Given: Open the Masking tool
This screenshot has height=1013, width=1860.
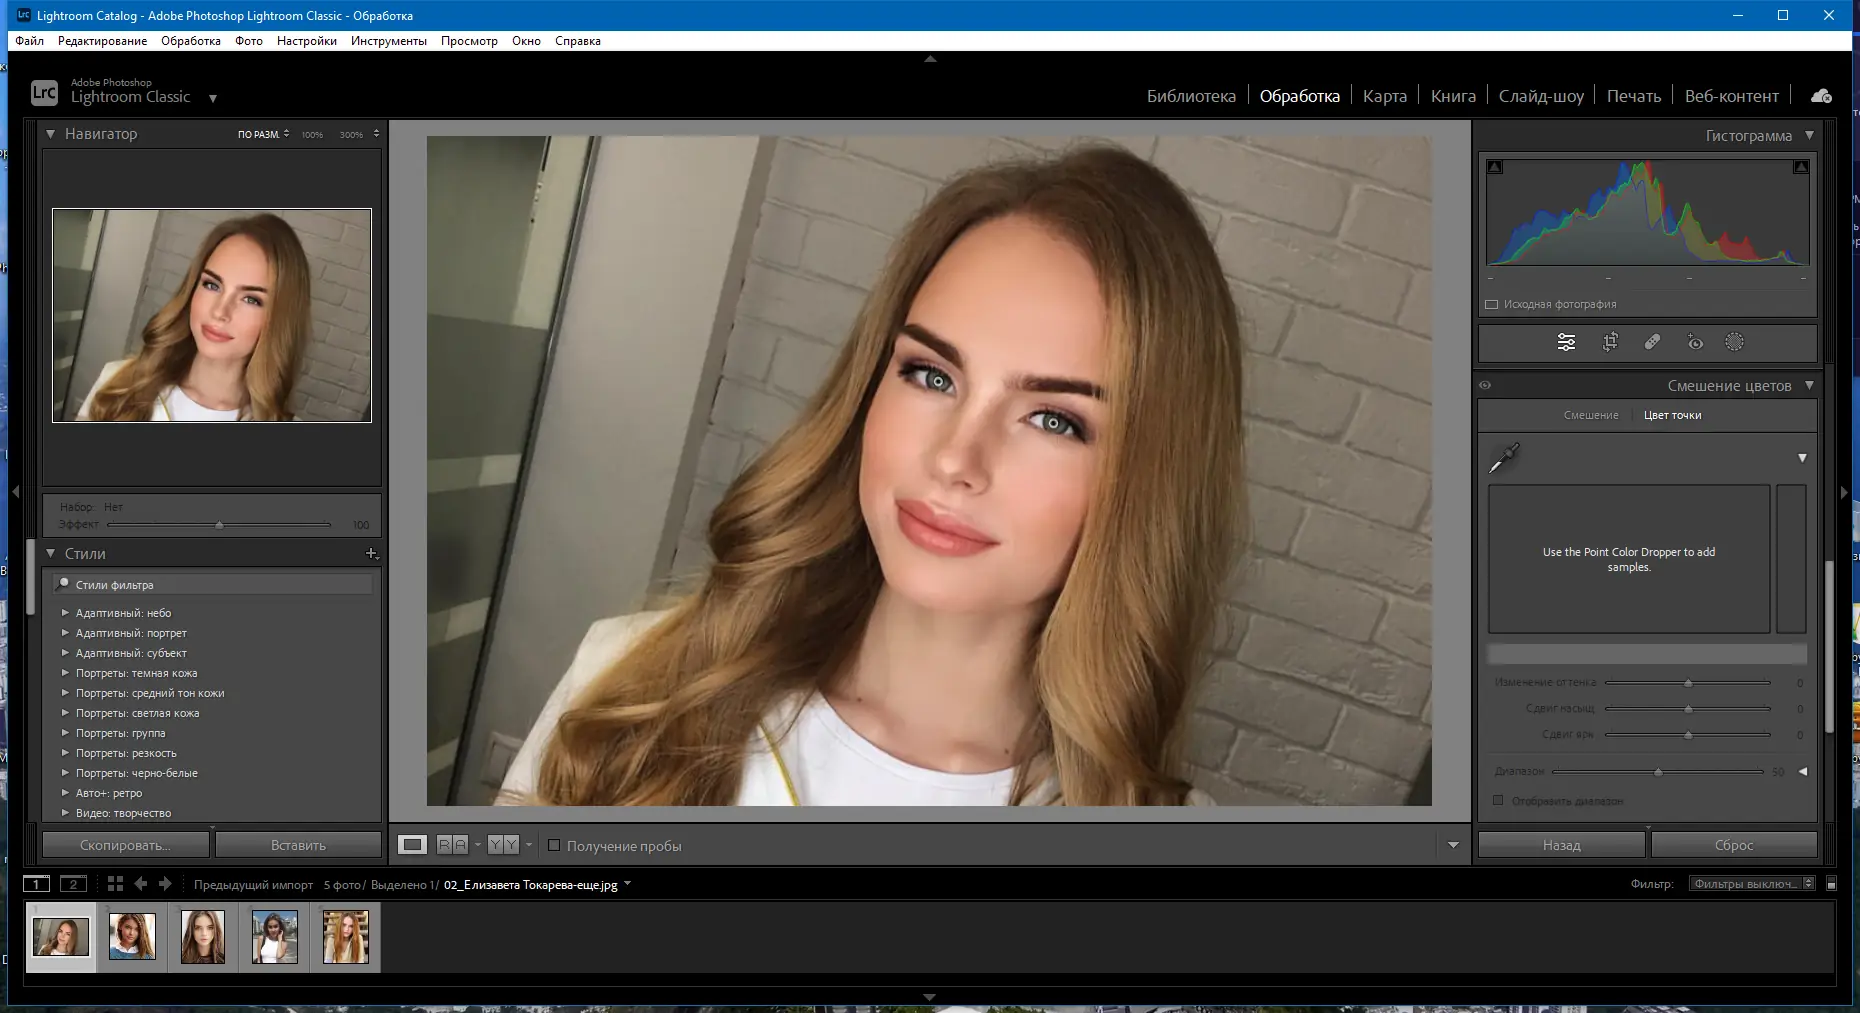Looking at the screenshot, I should point(1734,342).
